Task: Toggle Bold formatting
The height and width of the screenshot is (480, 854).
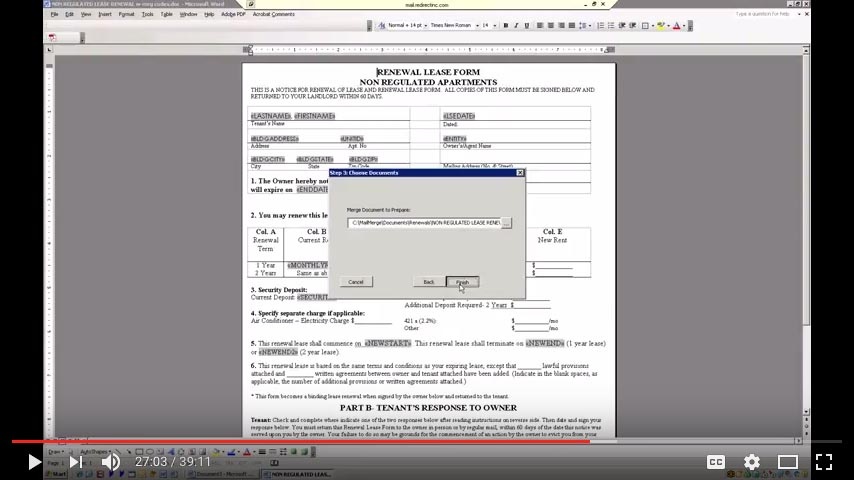Action: coord(505,26)
